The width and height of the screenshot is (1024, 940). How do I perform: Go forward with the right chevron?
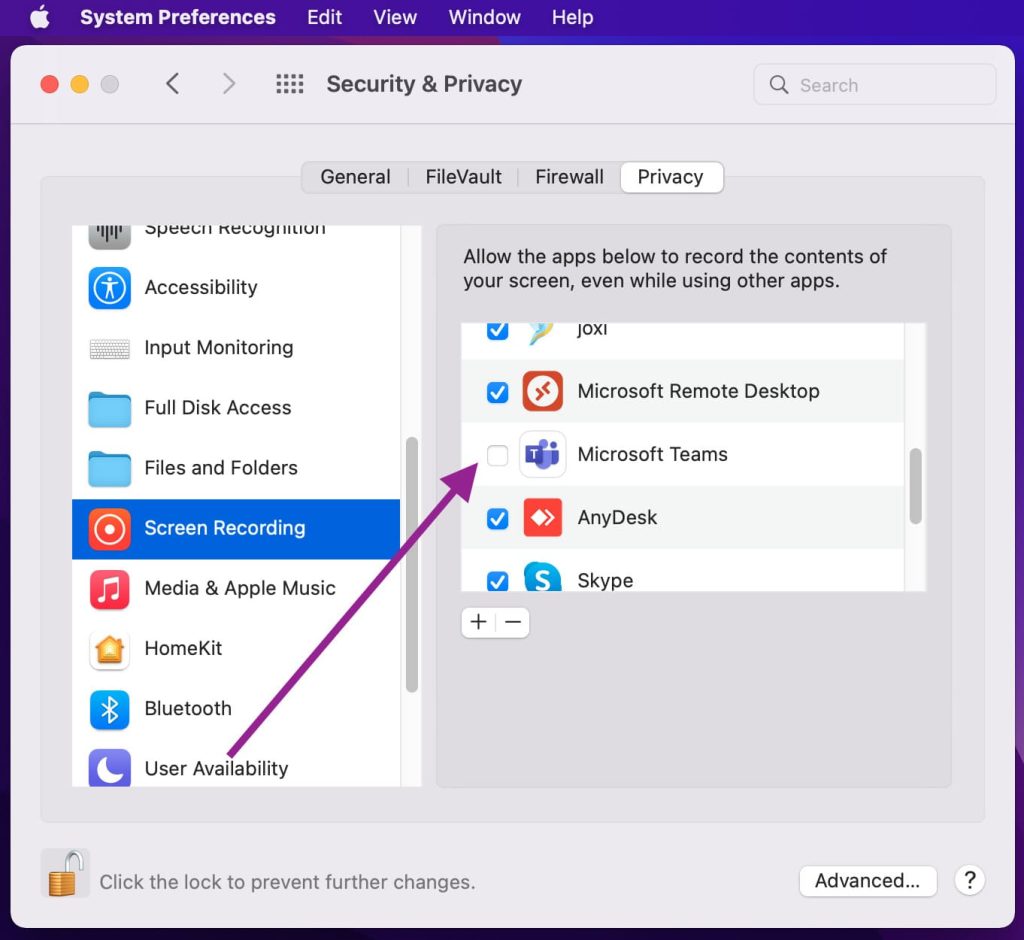click(x=229, y=84)
